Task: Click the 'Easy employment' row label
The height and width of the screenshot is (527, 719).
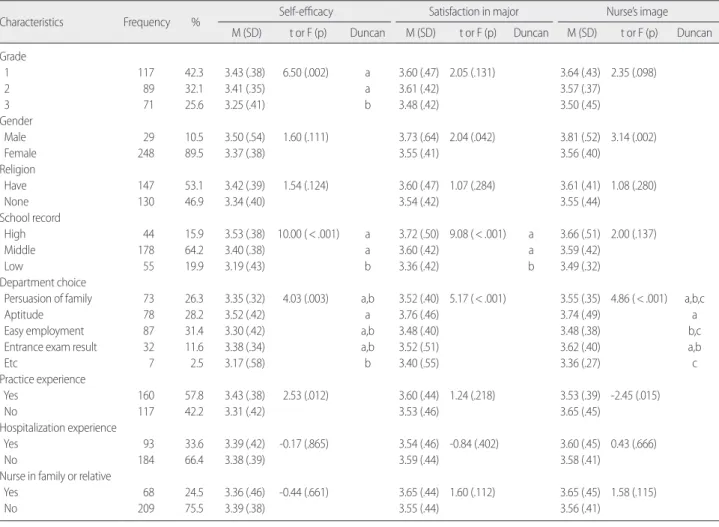Action: click(44, 331)
